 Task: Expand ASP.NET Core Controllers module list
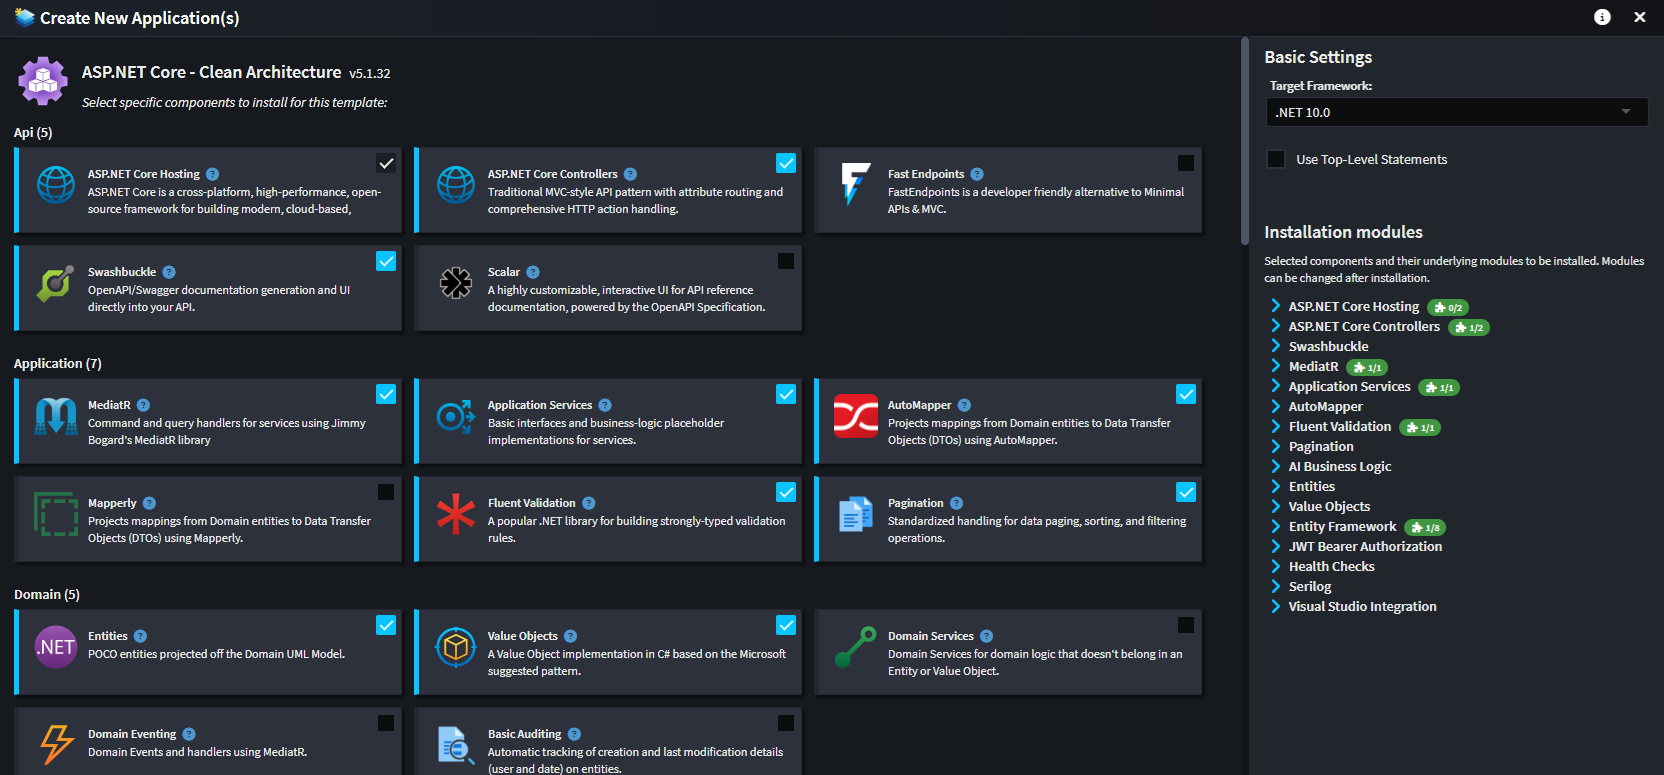1275,326
